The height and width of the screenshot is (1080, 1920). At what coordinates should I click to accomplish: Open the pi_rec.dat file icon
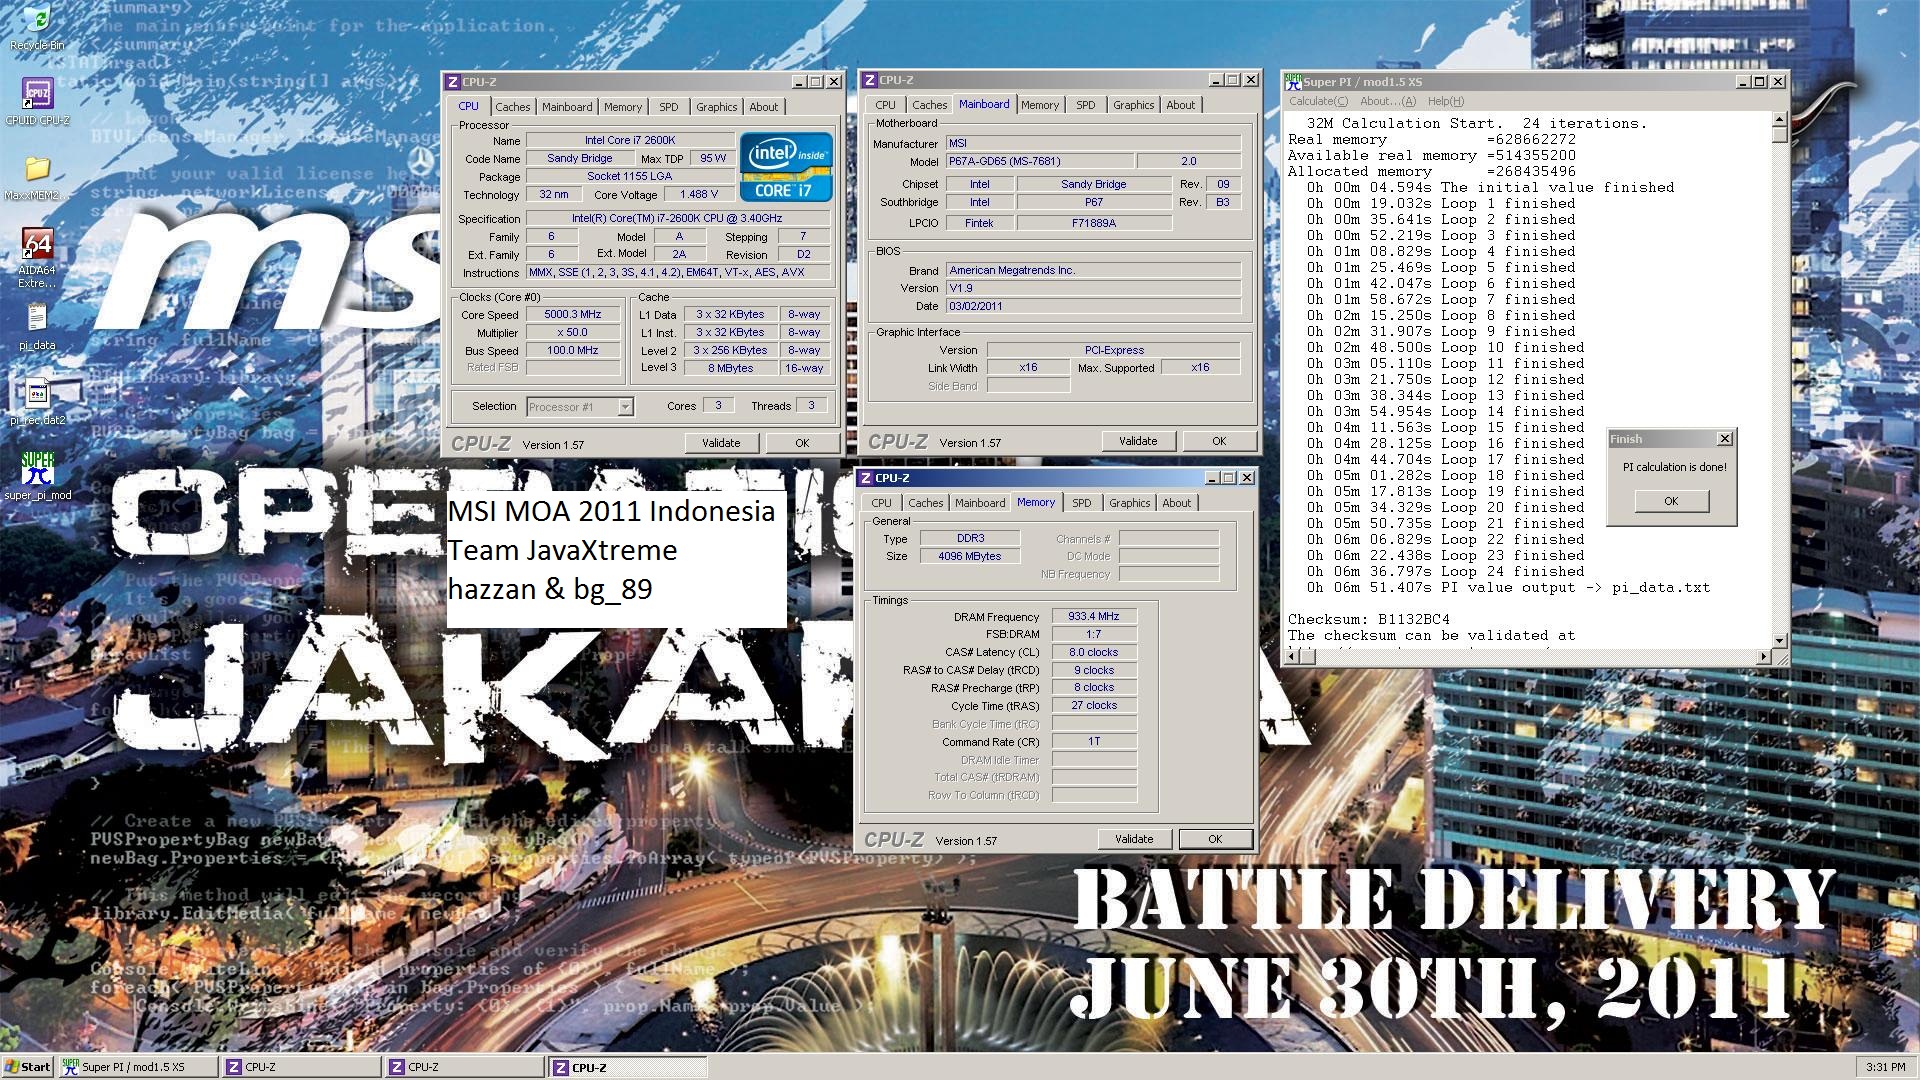click(x=37, y=395)
